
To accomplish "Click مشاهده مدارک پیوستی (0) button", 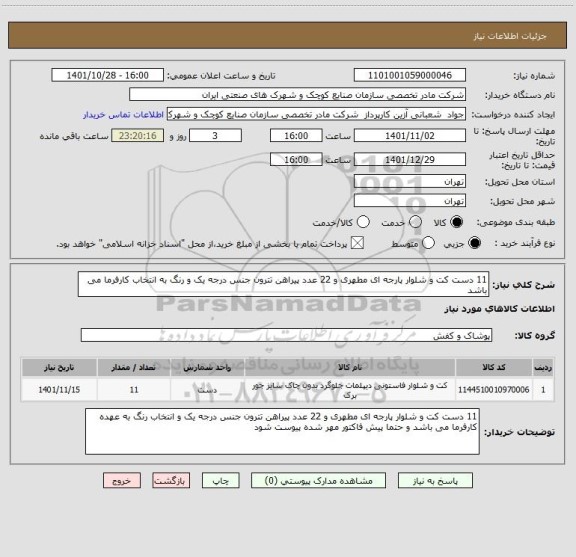I will [x=318, y=481].
